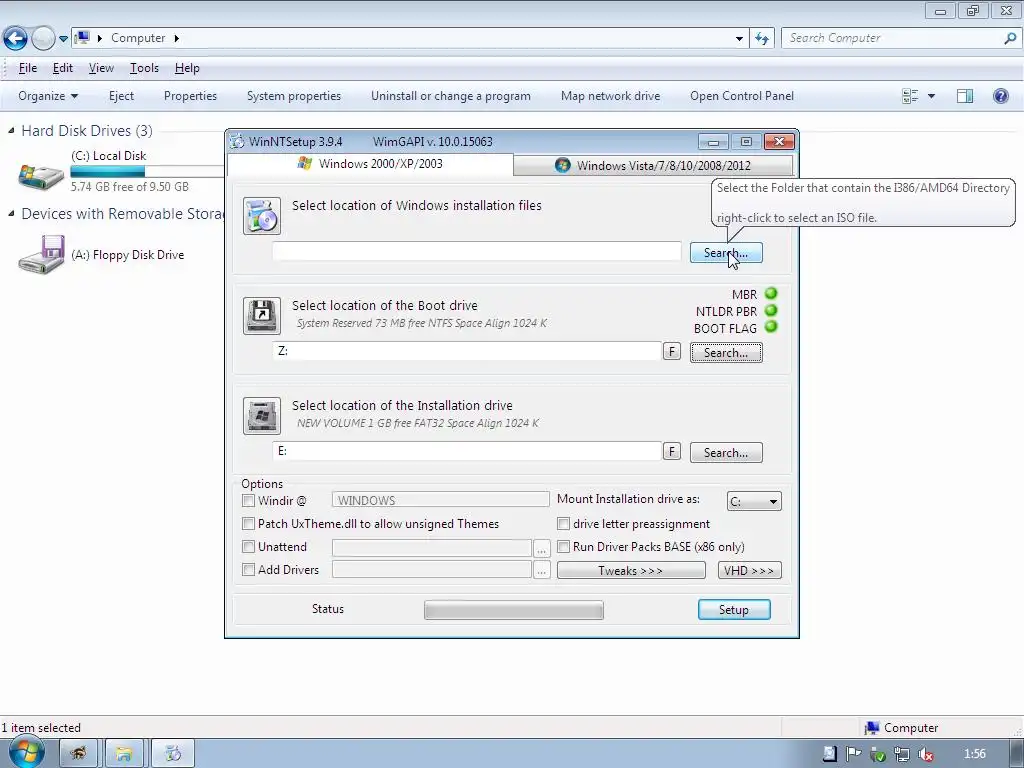This screenshot has width=1024, height=768.
Task: Click Open Control Panel
Action: pos(742,96)
